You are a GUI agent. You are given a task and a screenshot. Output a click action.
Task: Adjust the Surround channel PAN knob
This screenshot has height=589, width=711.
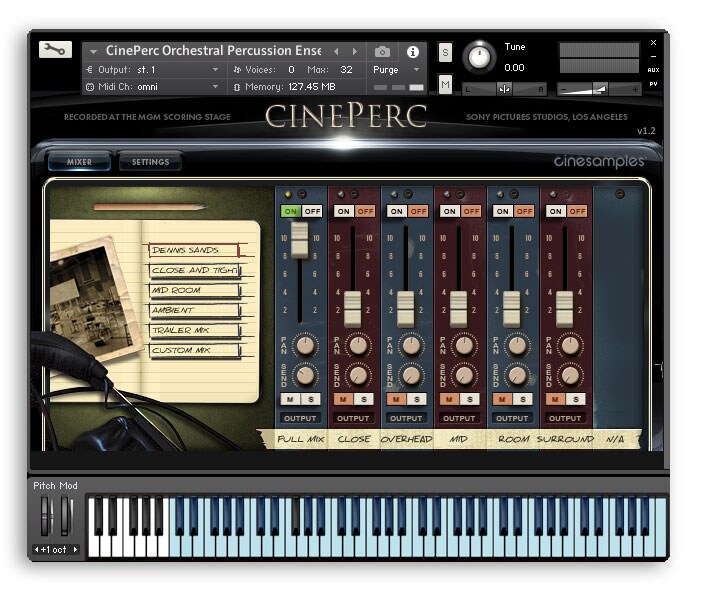570,346
